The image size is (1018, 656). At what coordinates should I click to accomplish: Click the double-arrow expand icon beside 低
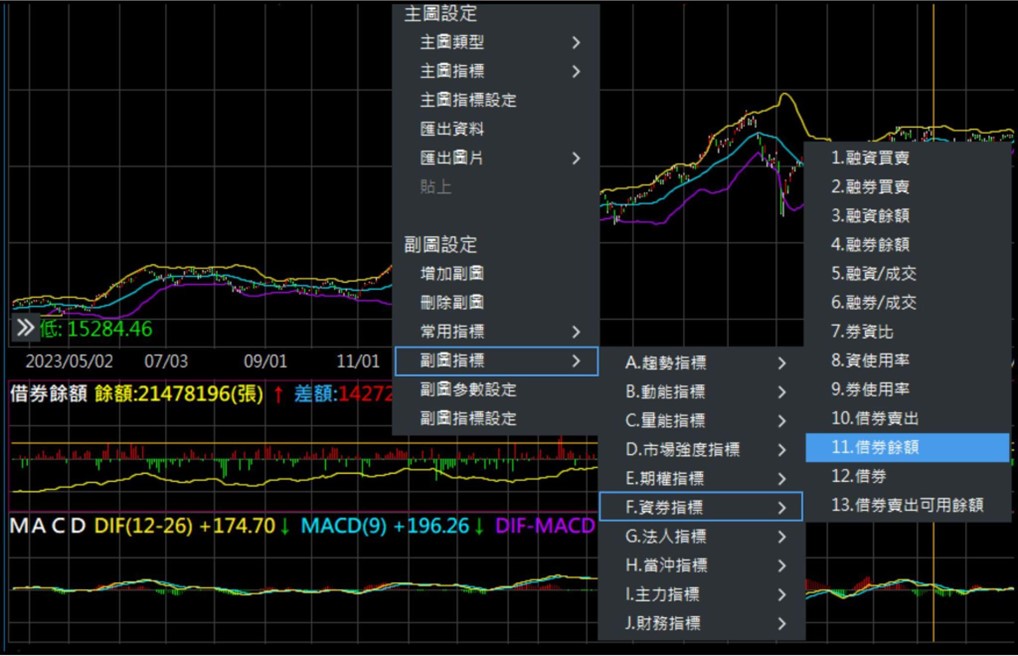pos(25,328)
